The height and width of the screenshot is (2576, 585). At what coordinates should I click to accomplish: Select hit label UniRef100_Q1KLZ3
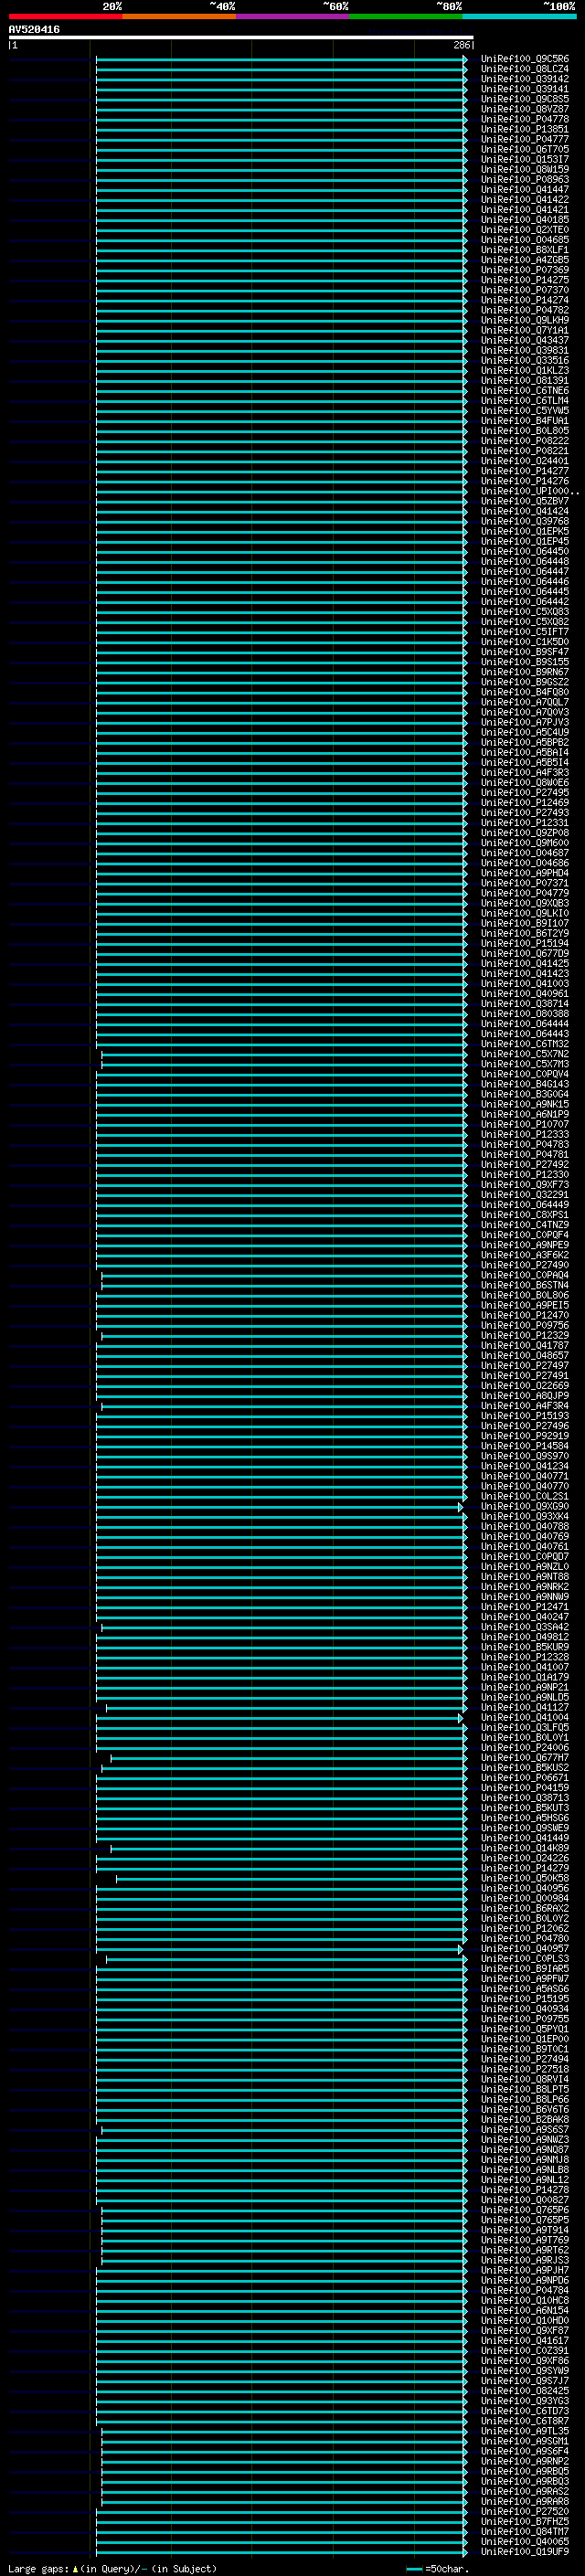point(524,370)
